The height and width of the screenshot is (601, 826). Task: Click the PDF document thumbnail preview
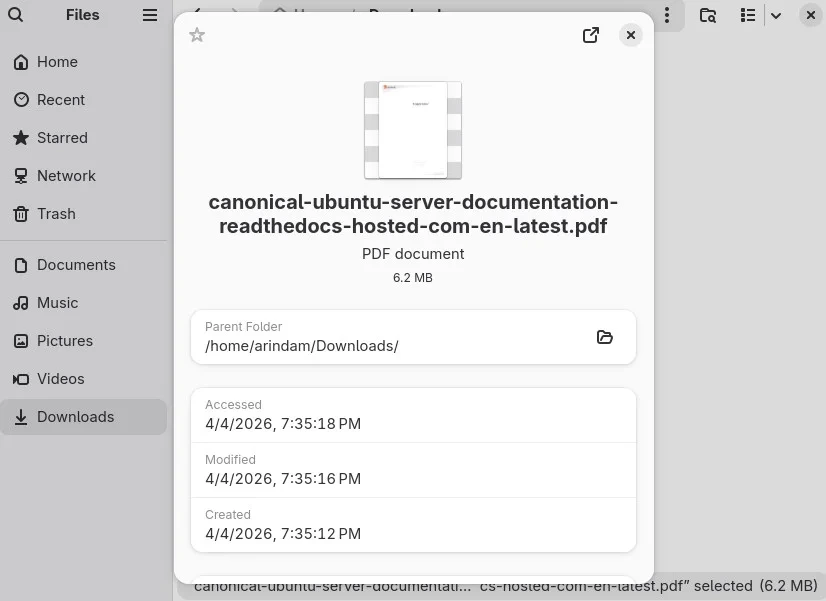point(413,130)
